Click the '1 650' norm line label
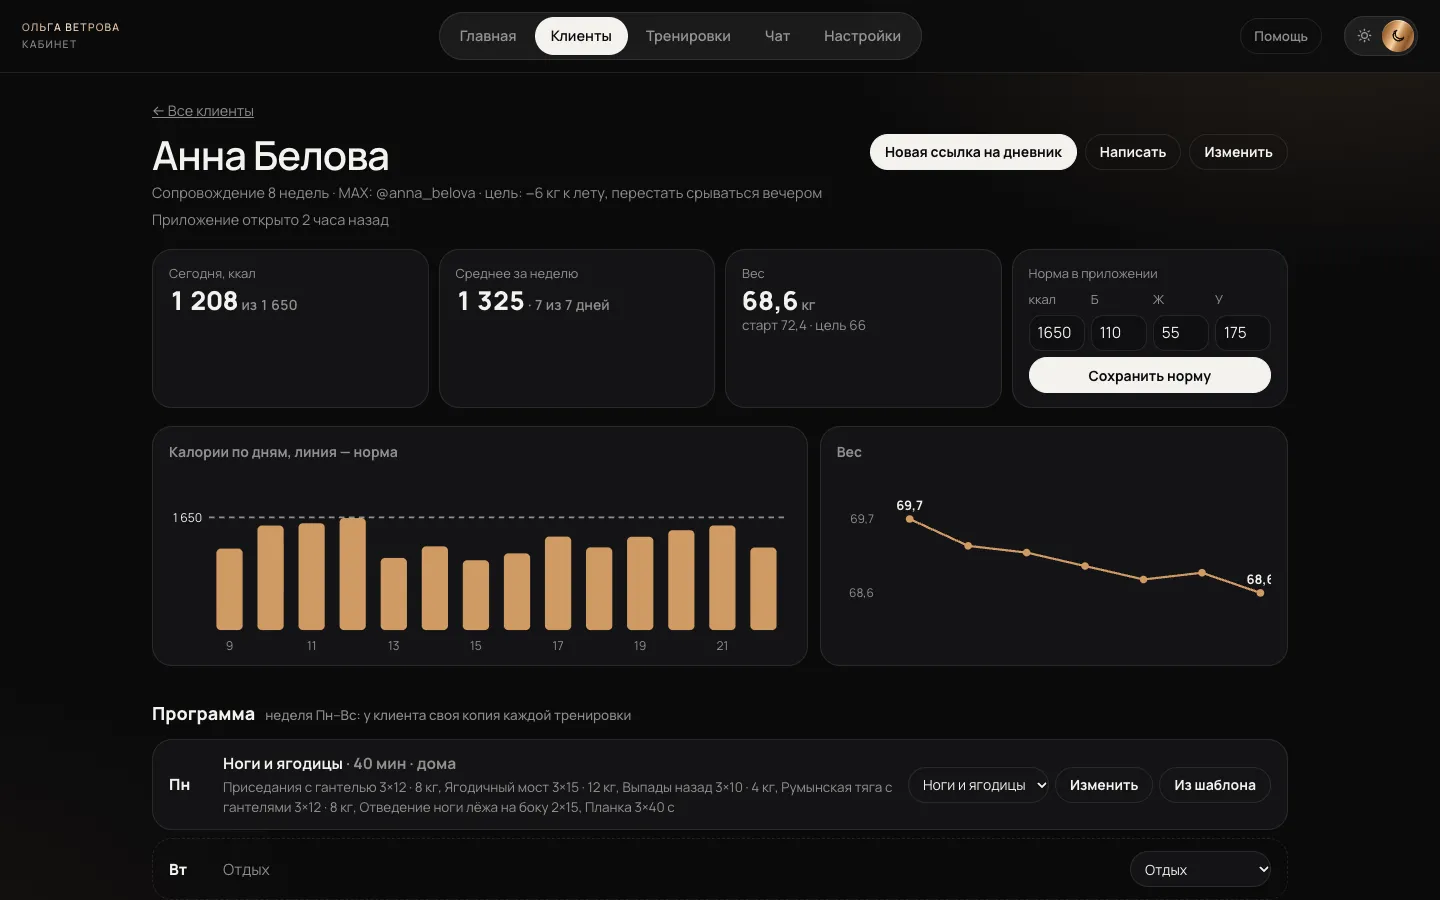This screenshot has height=900, width=1440. (x=187, y=518)
